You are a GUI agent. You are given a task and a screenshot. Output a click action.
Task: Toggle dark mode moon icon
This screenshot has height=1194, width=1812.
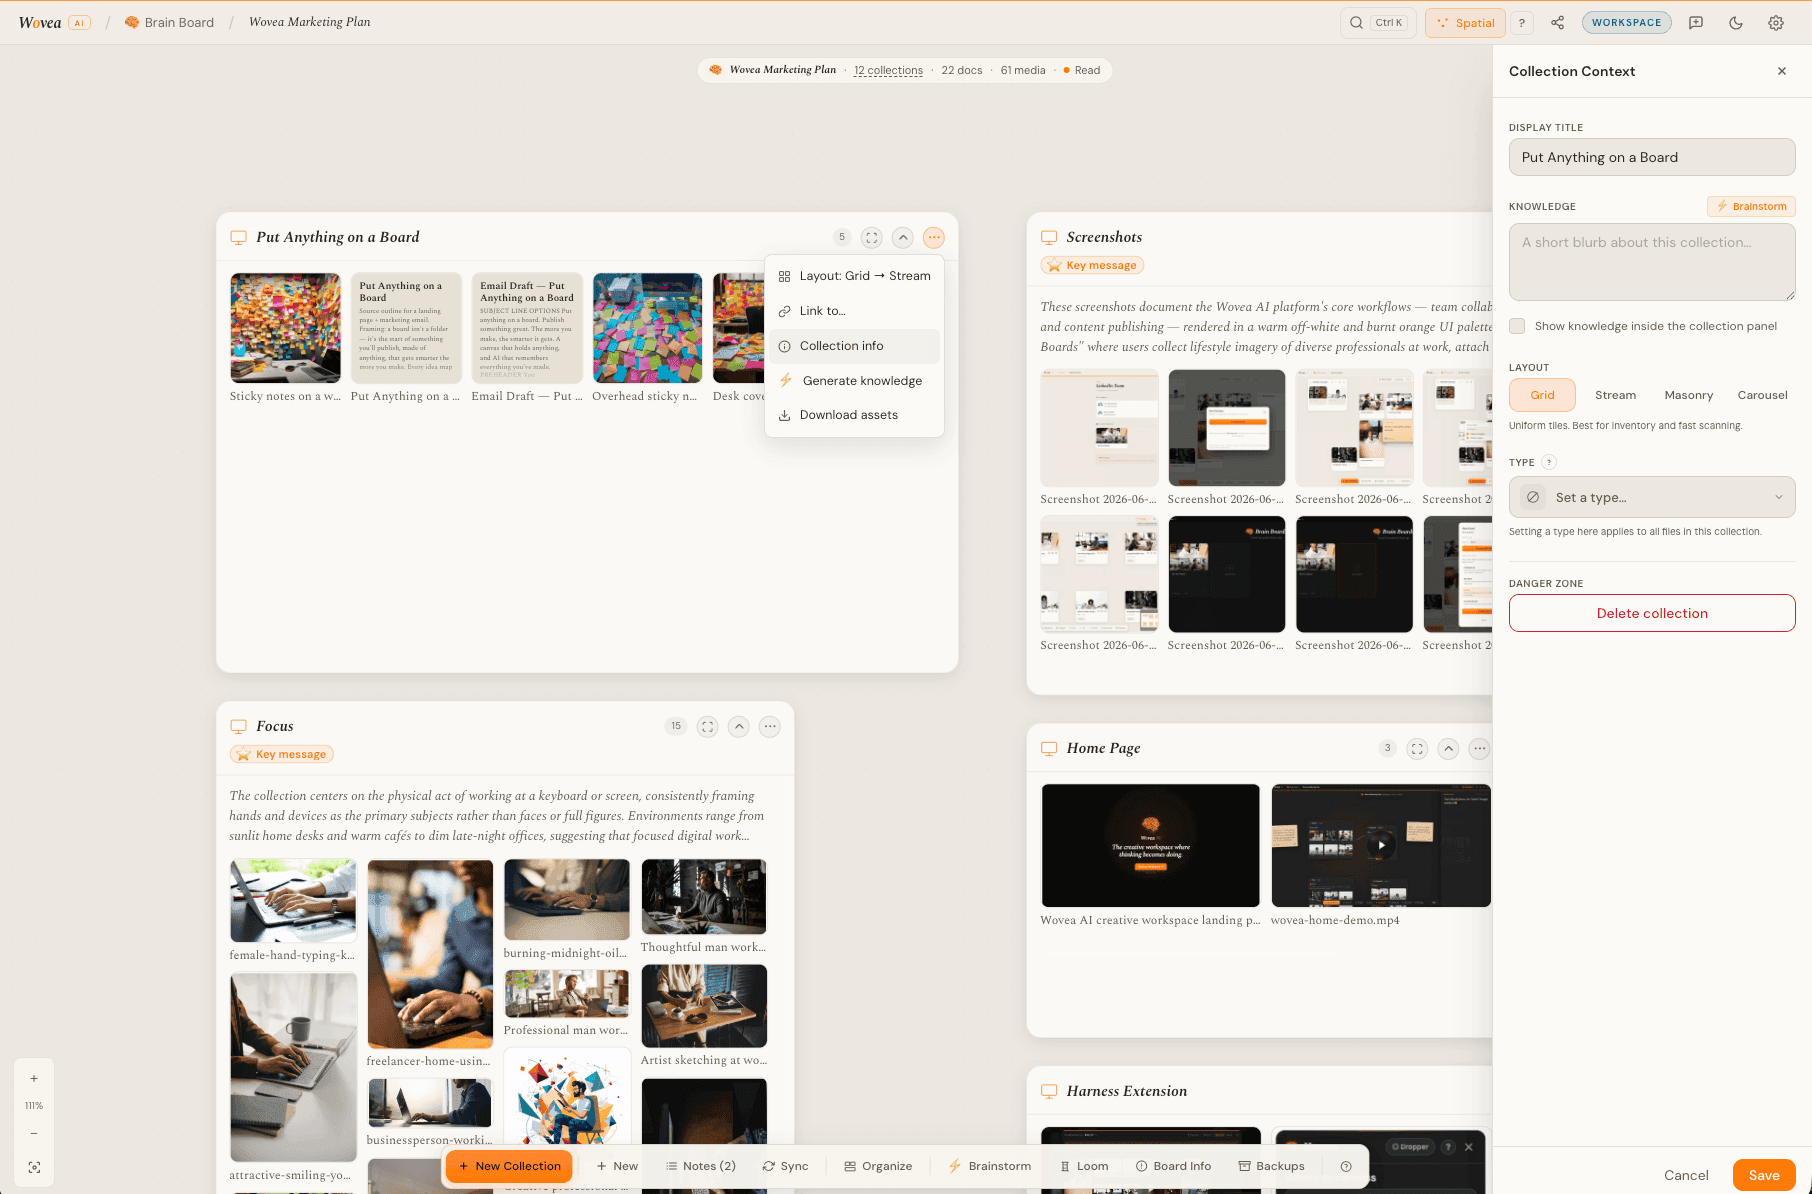tap(1736, 23)
